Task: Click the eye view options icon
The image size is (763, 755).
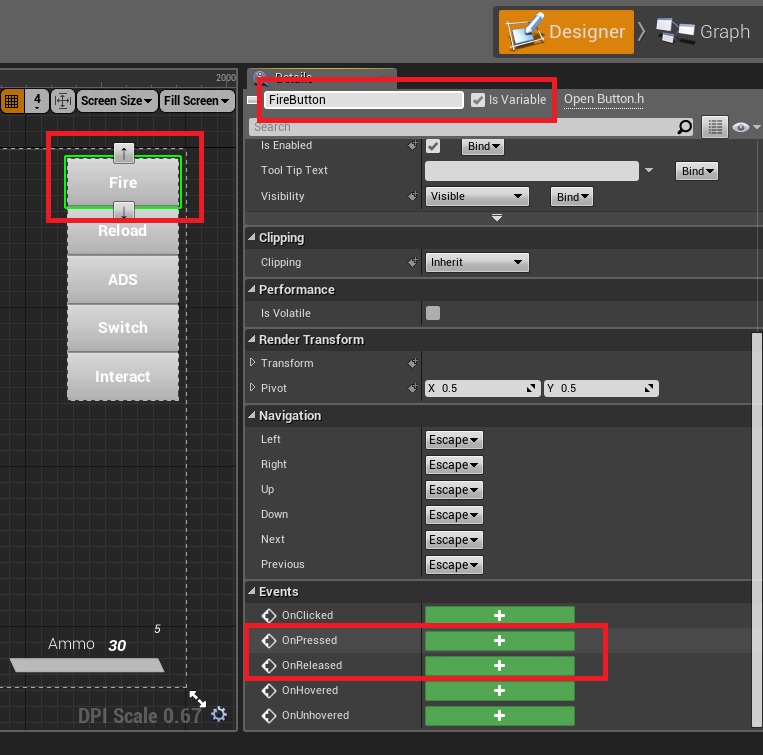Action: (x=740, y=127)
